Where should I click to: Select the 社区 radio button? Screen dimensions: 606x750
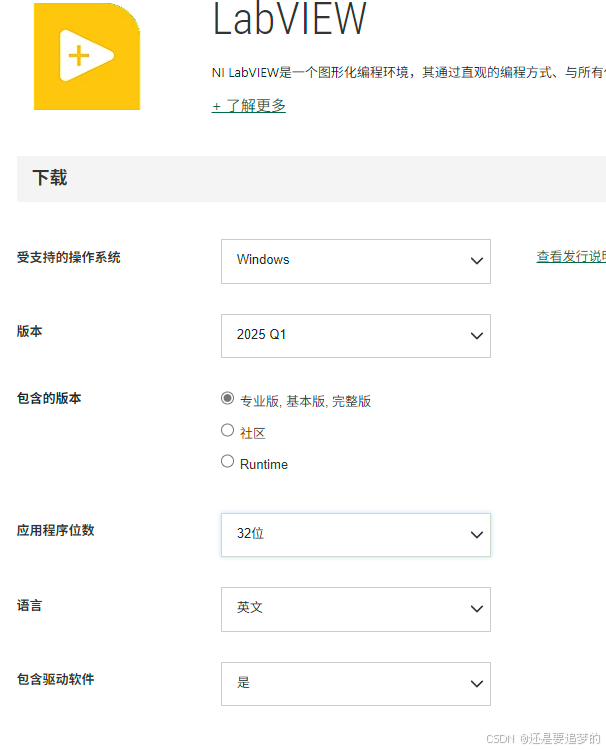pos(227,430)
